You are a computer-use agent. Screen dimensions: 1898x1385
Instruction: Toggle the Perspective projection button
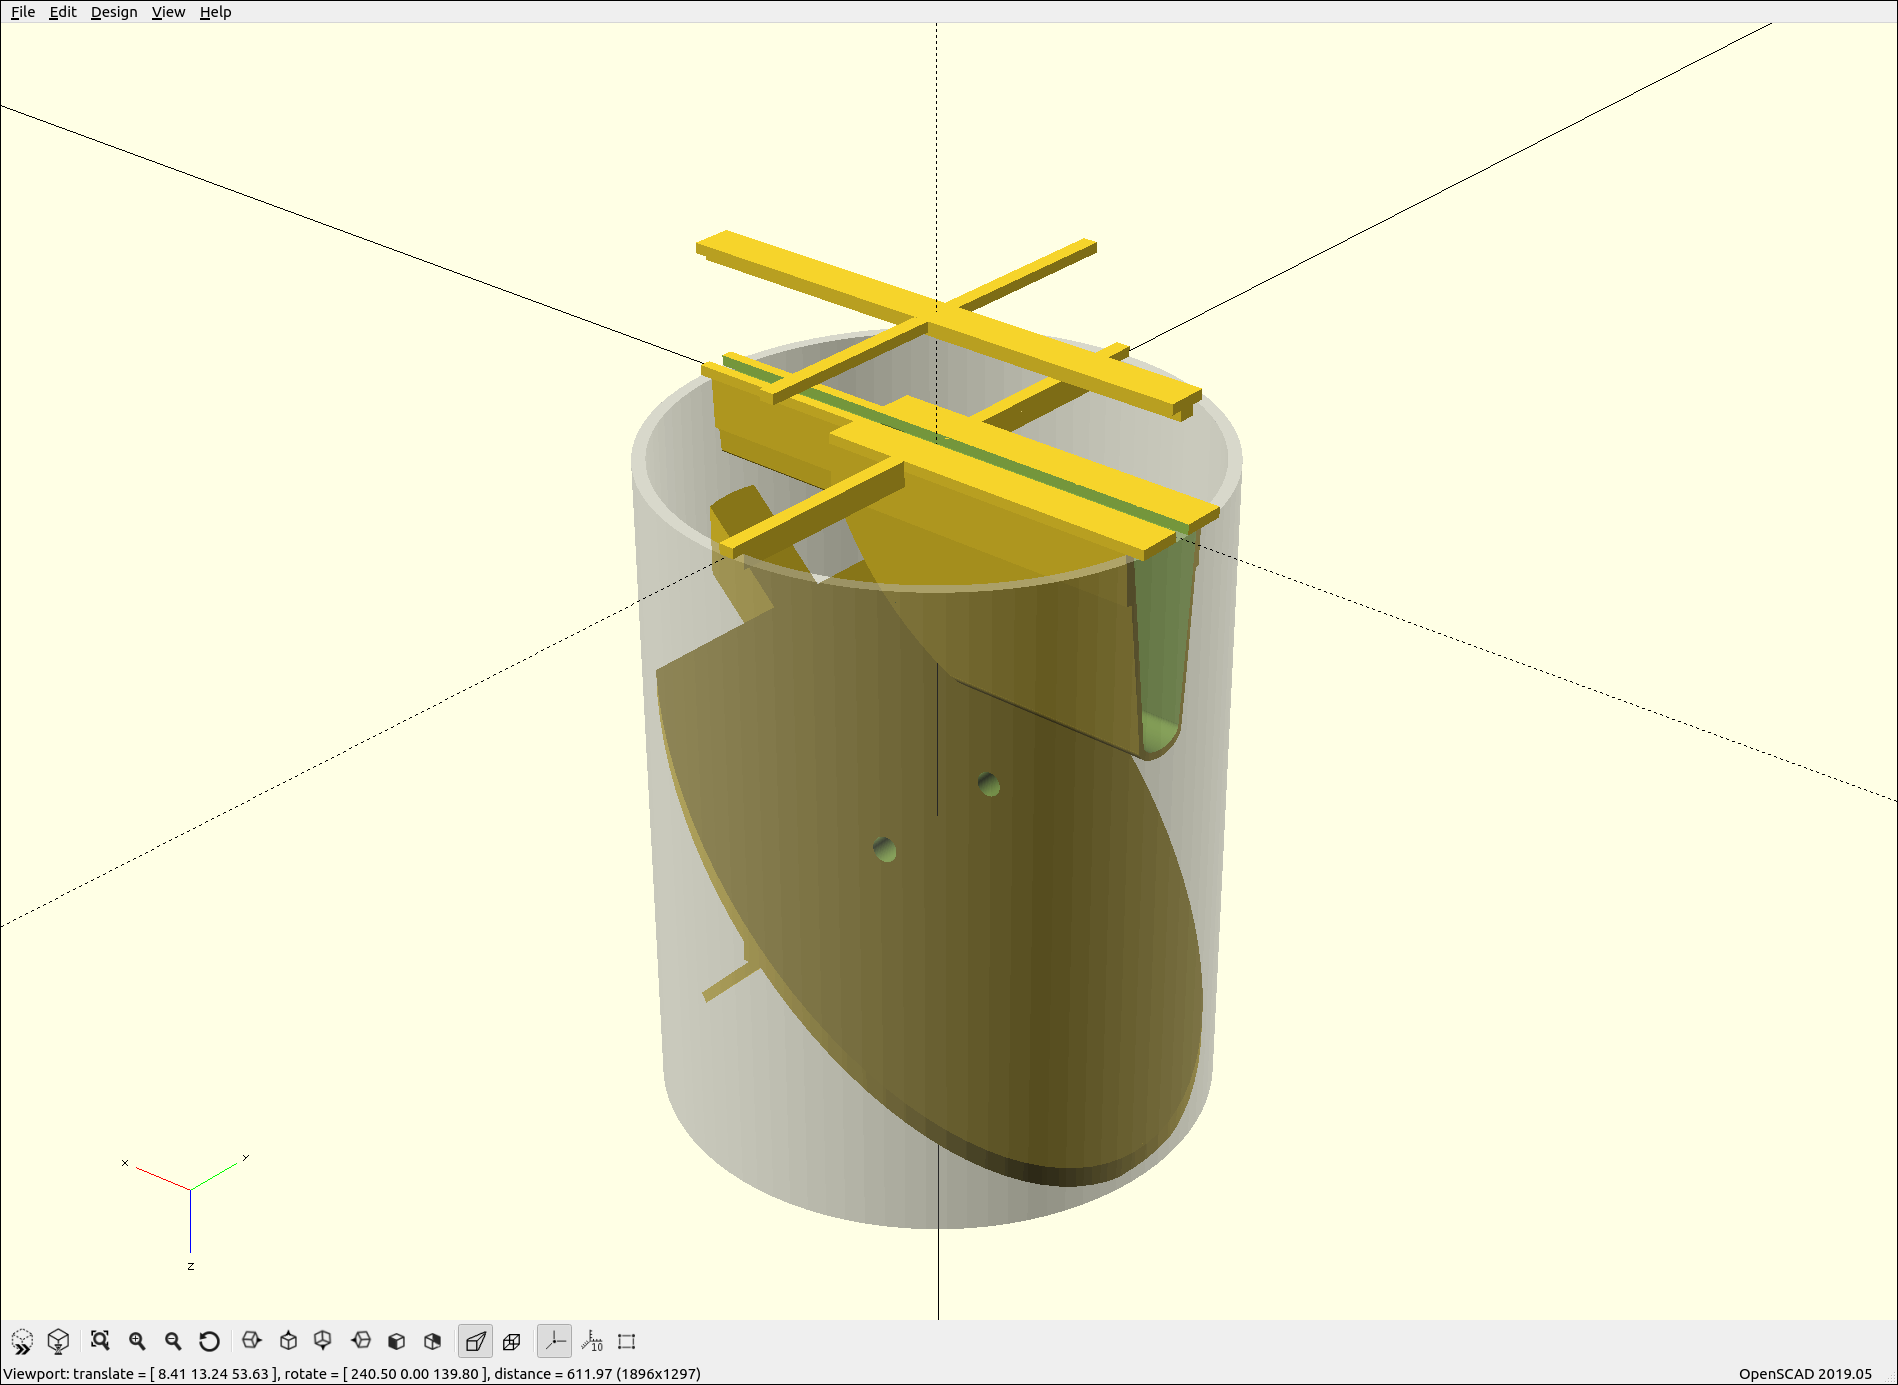[475, 1341]
